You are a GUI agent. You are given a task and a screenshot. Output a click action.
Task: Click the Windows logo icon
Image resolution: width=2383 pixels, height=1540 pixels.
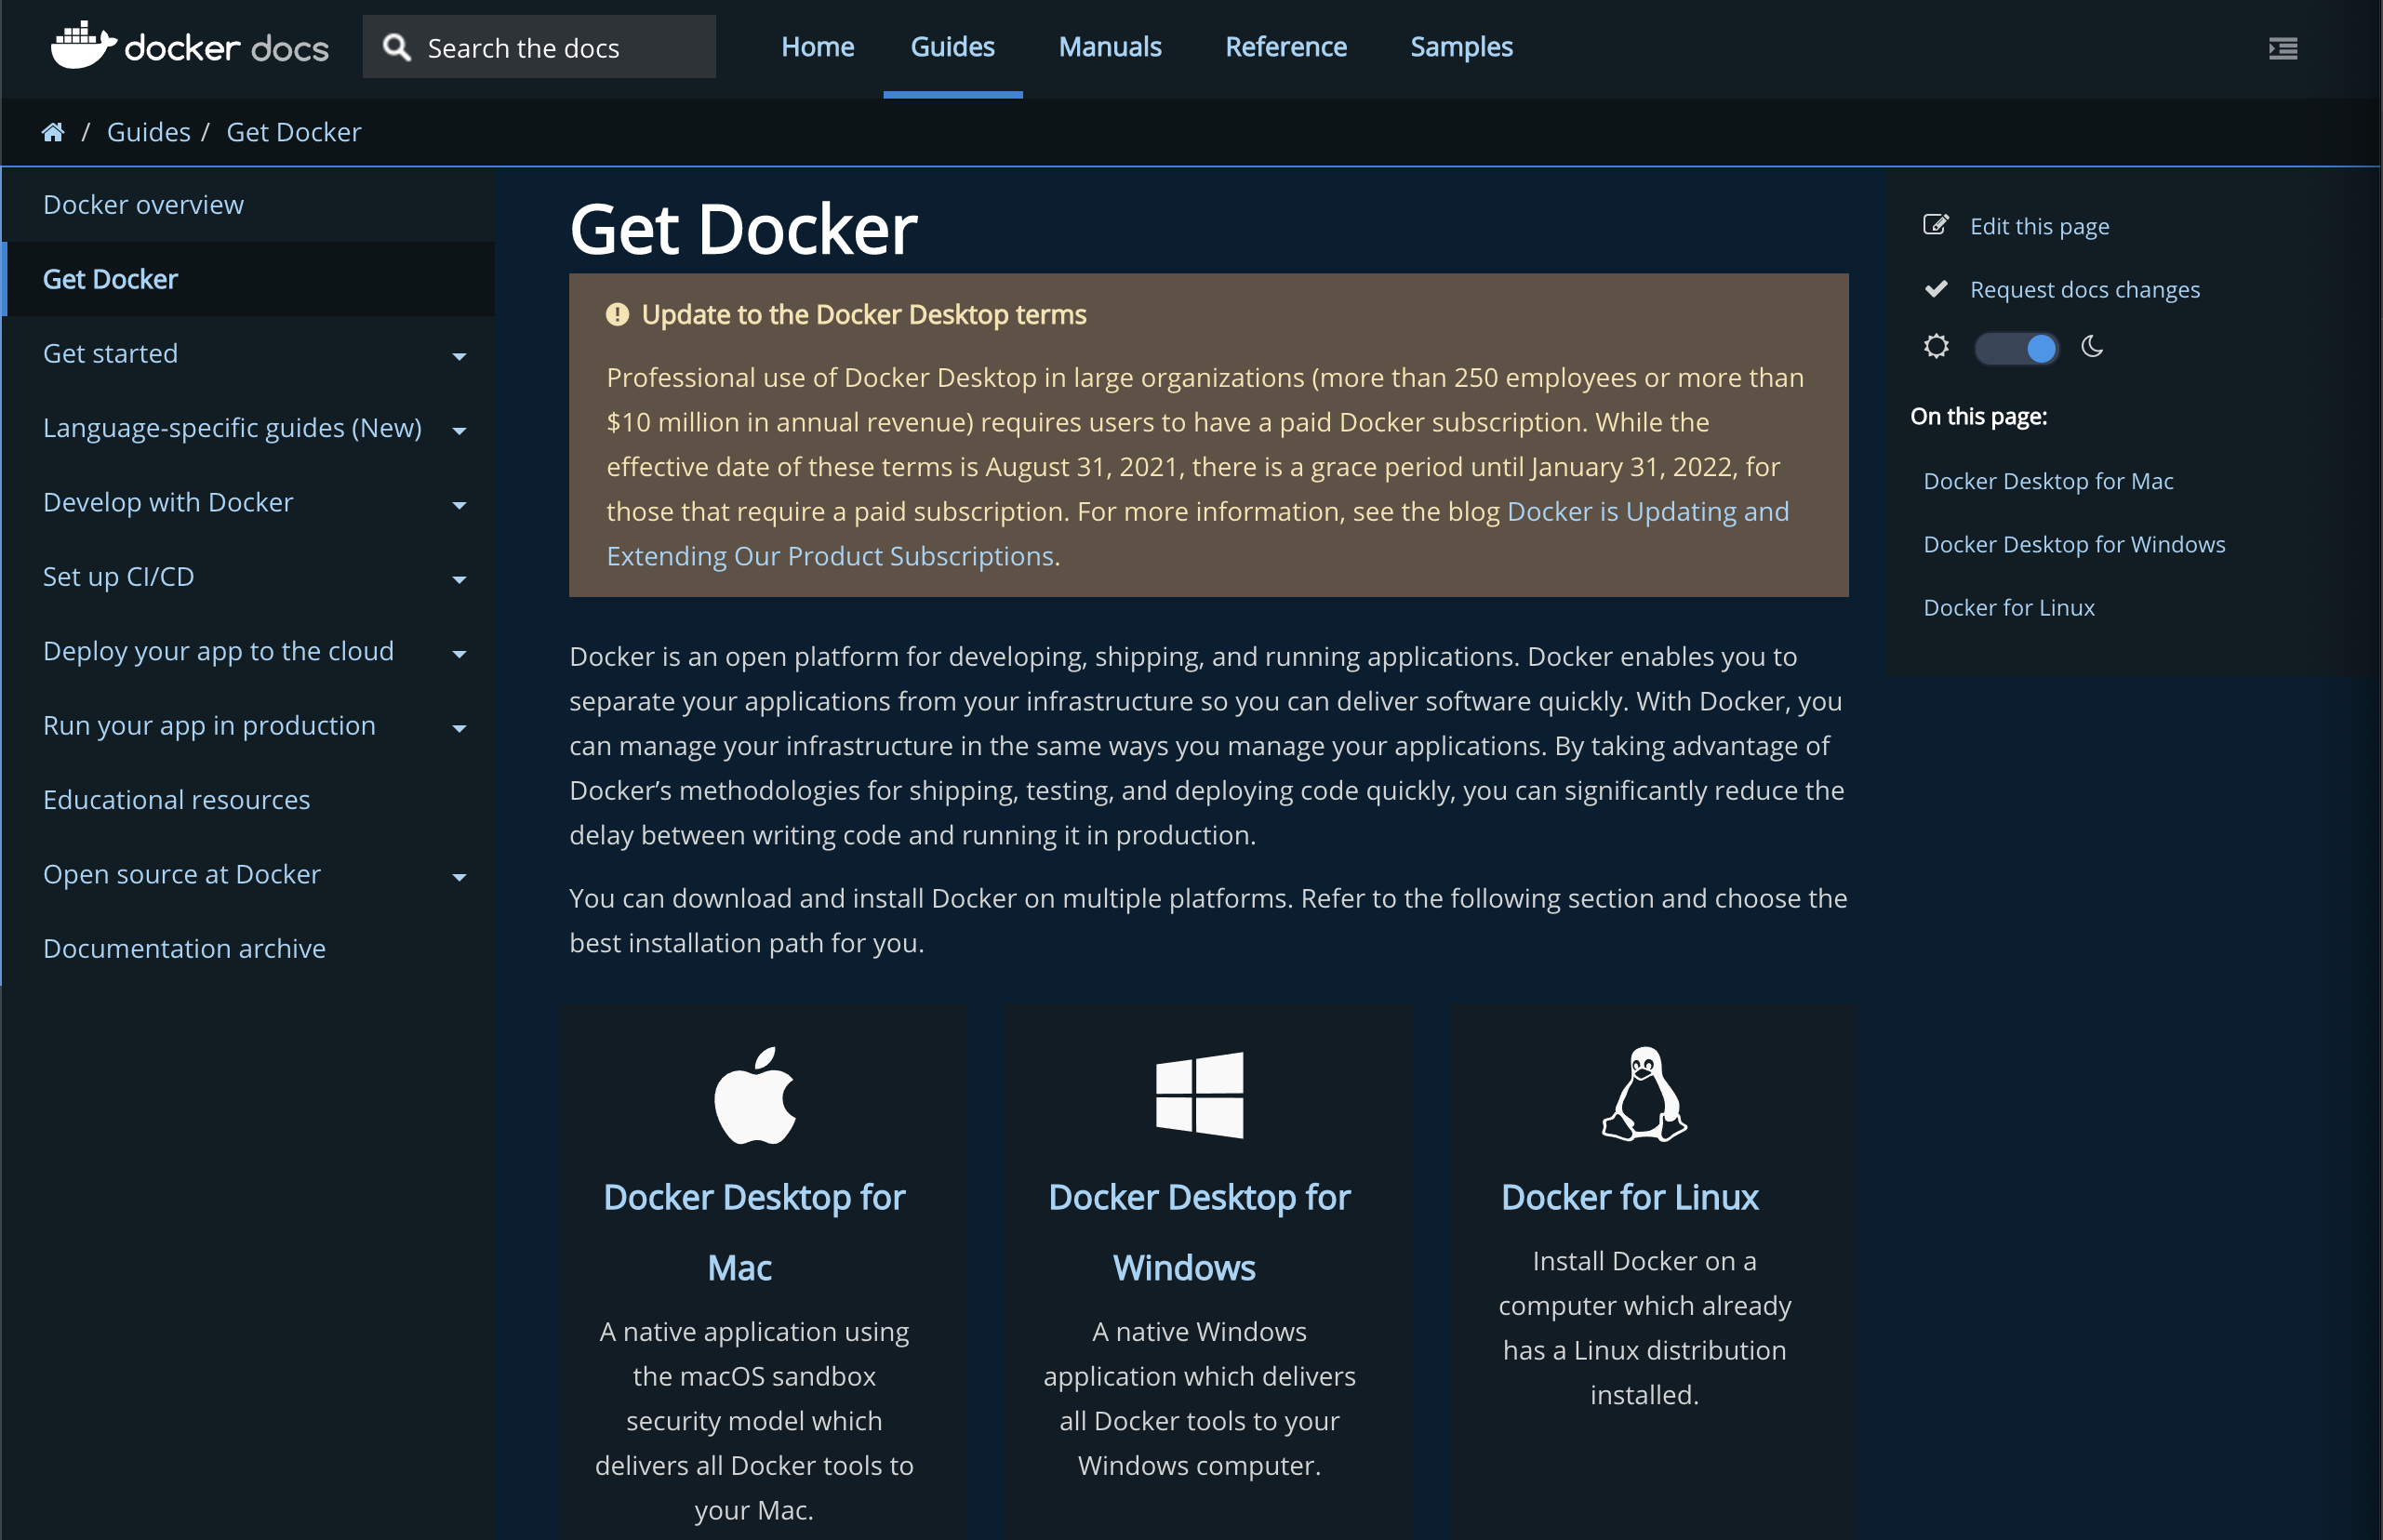pyautogui.click(x=1199, y=1094)
